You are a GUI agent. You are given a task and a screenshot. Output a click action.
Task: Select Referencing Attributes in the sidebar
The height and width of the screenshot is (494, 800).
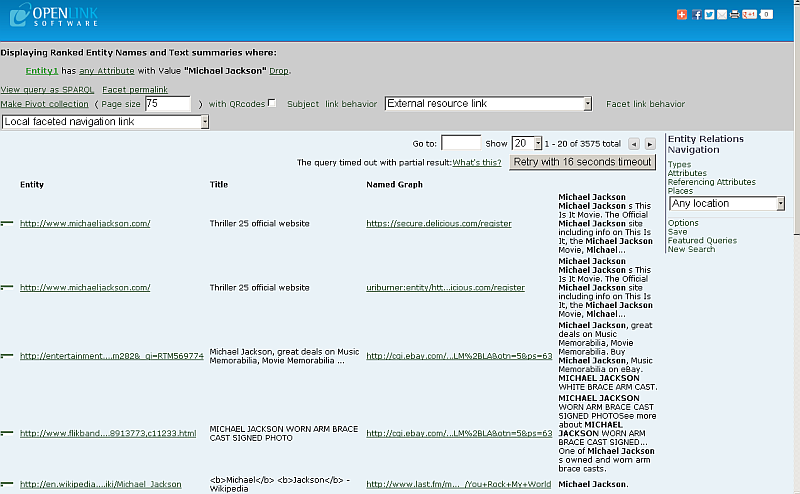point(711,182)
